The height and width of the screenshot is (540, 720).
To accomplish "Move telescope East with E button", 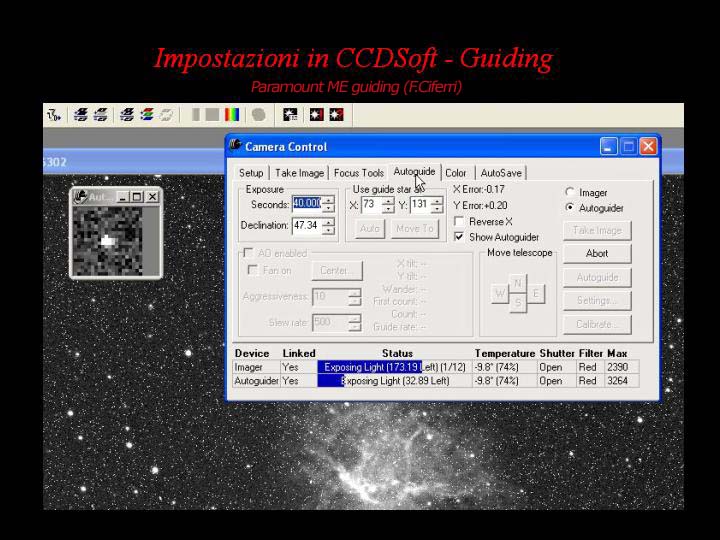I will (x=535, y=293).
